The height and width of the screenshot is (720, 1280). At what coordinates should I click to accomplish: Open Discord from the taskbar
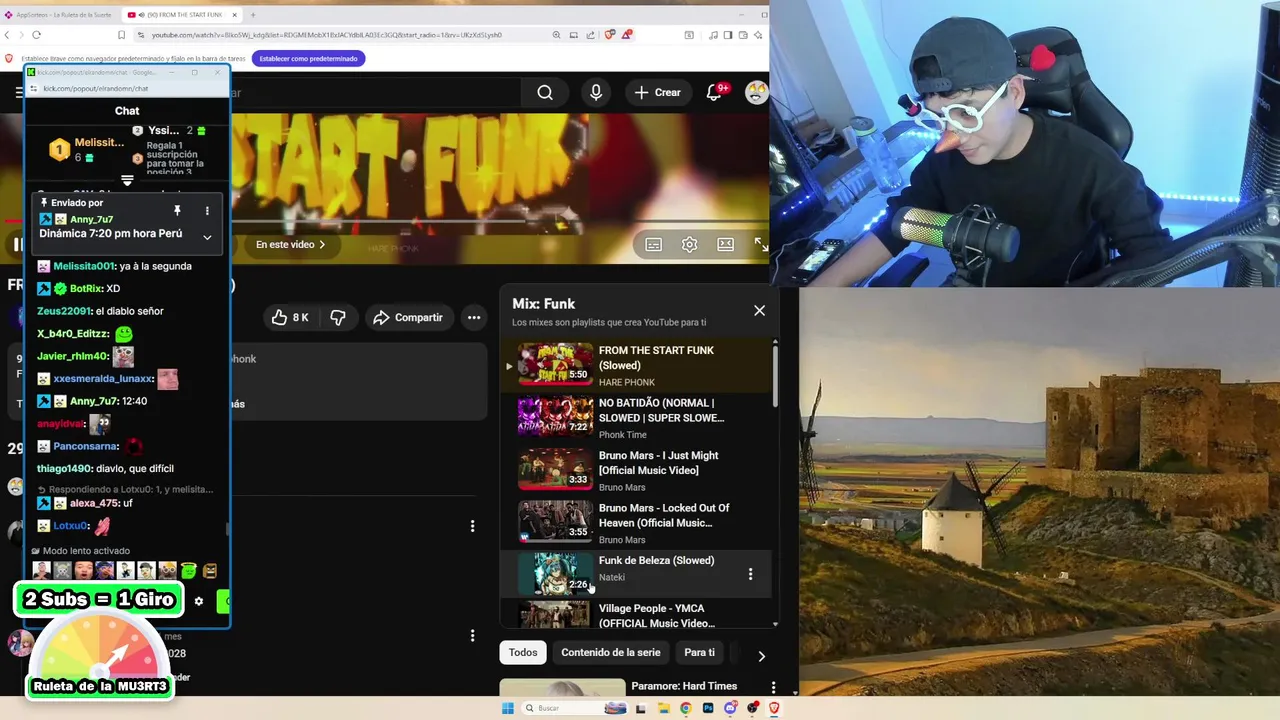[730, 708]
